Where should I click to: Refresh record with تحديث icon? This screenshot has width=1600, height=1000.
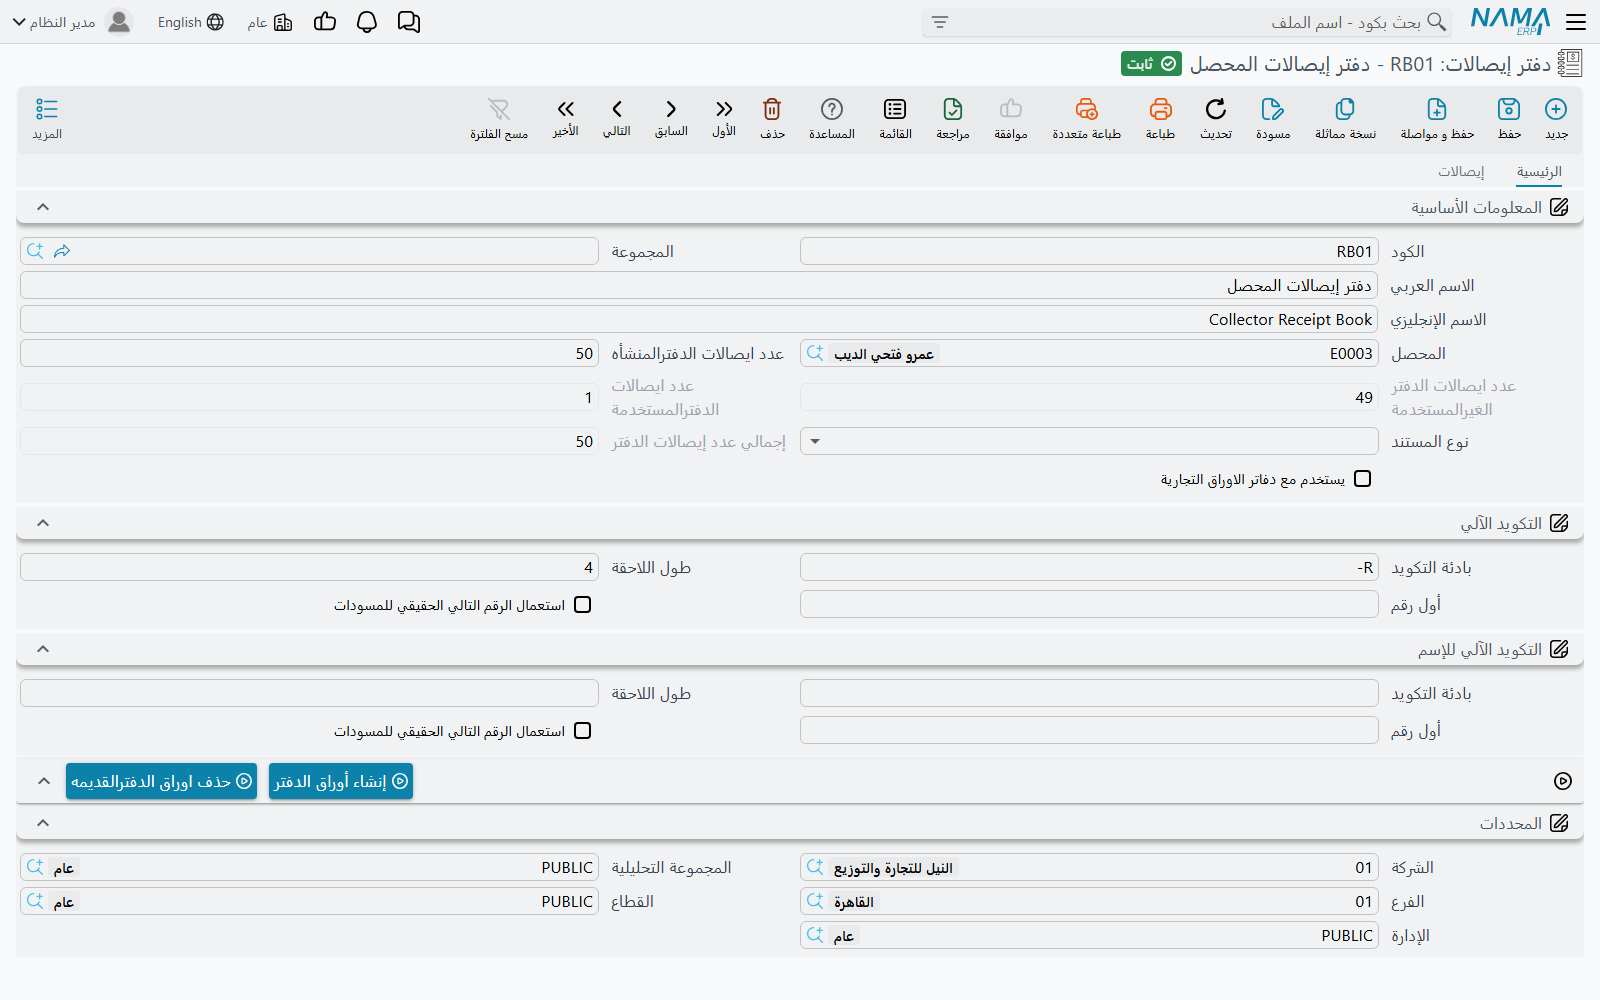point(1216,117)
